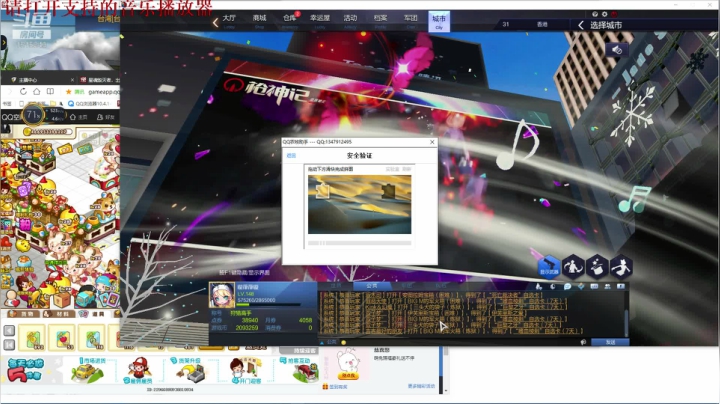
Task: Click the friends group icon above chat
Action: [x=608, y=286]
